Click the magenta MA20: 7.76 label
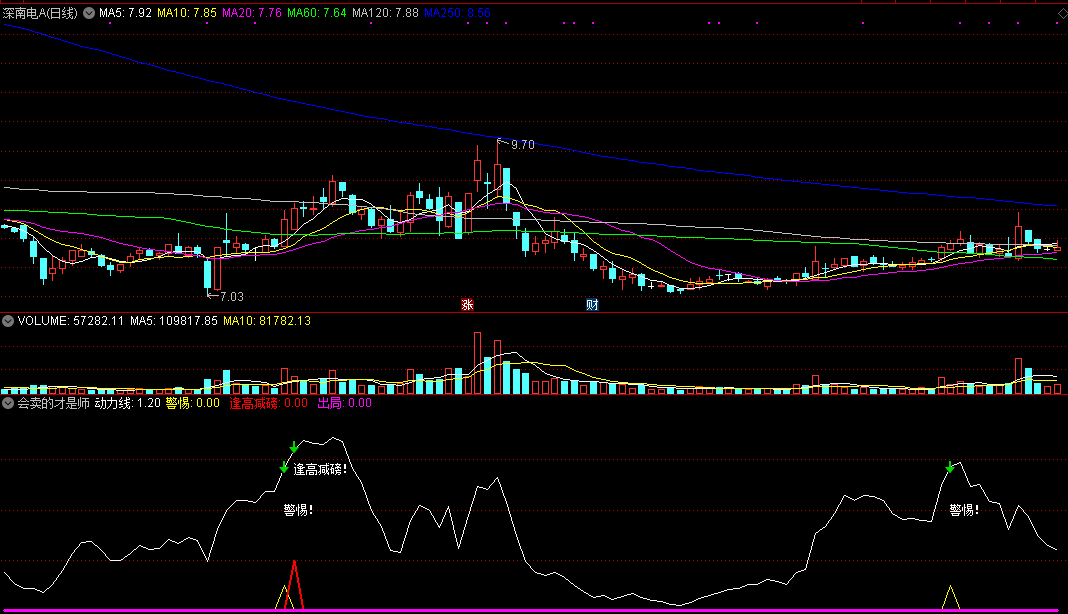Viewport: 1068px width, 614px height. point(252,13)
